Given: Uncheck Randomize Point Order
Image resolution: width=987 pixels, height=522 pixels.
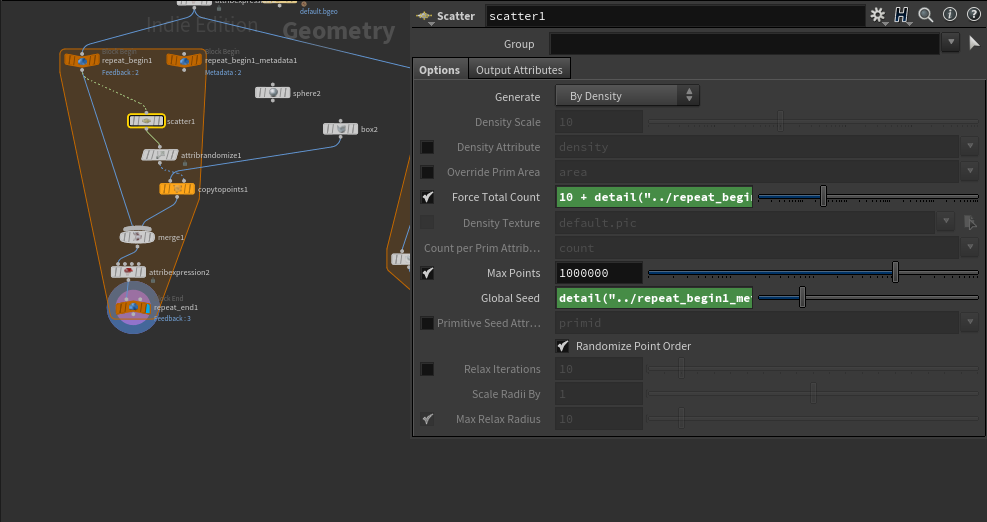Looking at the screenshot, I should 563,346.
